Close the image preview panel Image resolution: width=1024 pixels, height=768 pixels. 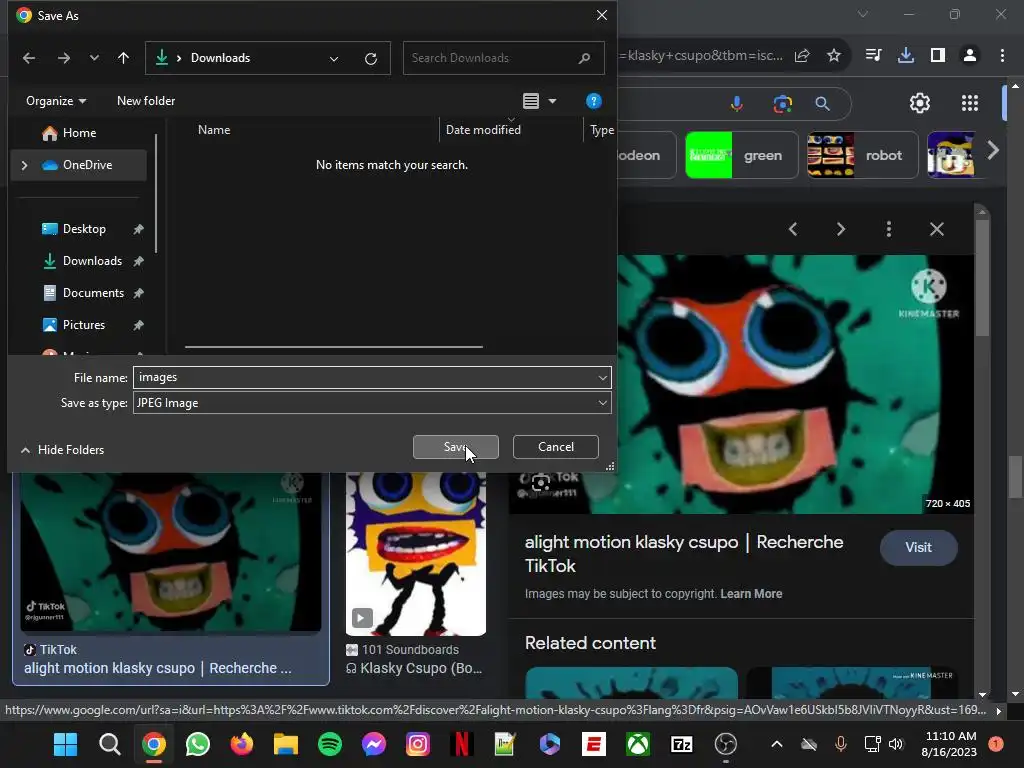pyautogui.click(x=936, y=229)
